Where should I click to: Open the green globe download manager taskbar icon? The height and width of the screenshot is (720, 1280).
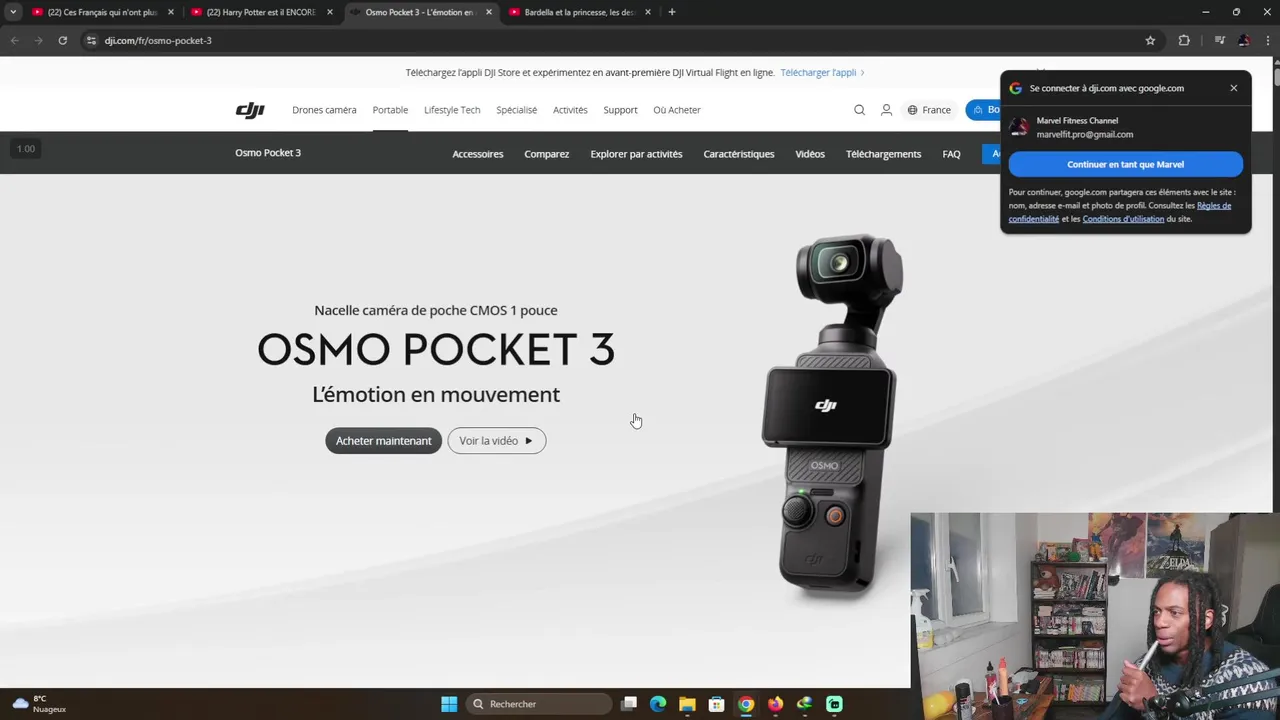click(x=804, y=704)
